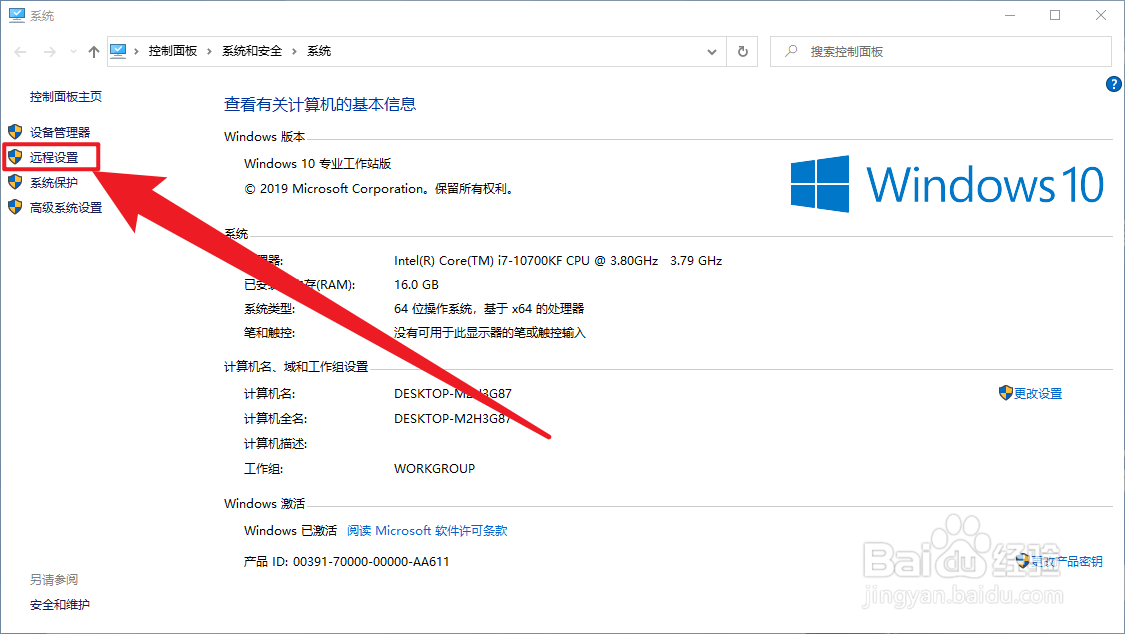
Task: Select full computer name DESKTOP-M2H3G87
Action: click(x=453, y=418)
